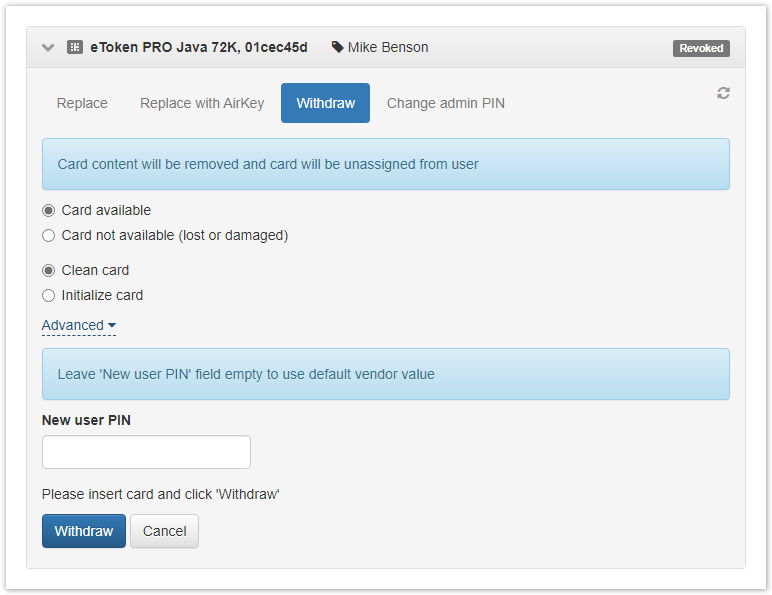Choose the Initialize card option

49,296
